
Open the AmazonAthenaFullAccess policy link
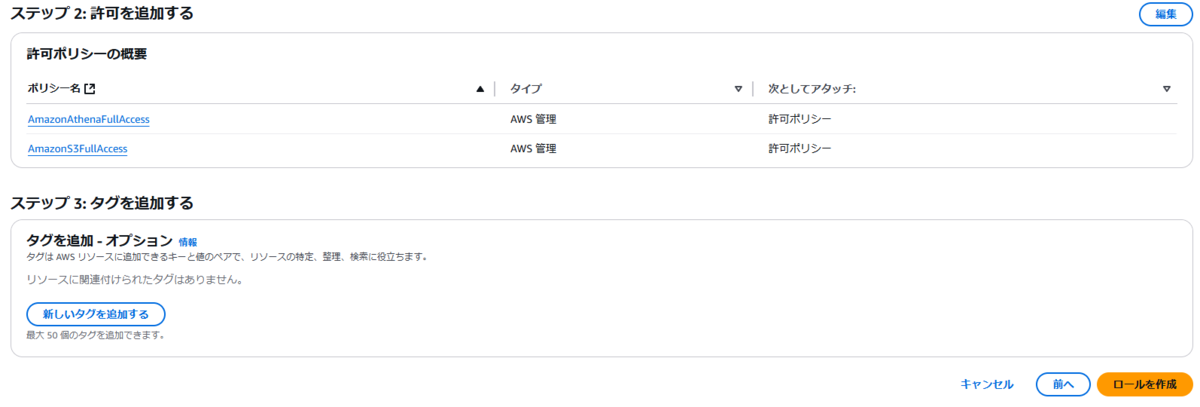point(88,119)
